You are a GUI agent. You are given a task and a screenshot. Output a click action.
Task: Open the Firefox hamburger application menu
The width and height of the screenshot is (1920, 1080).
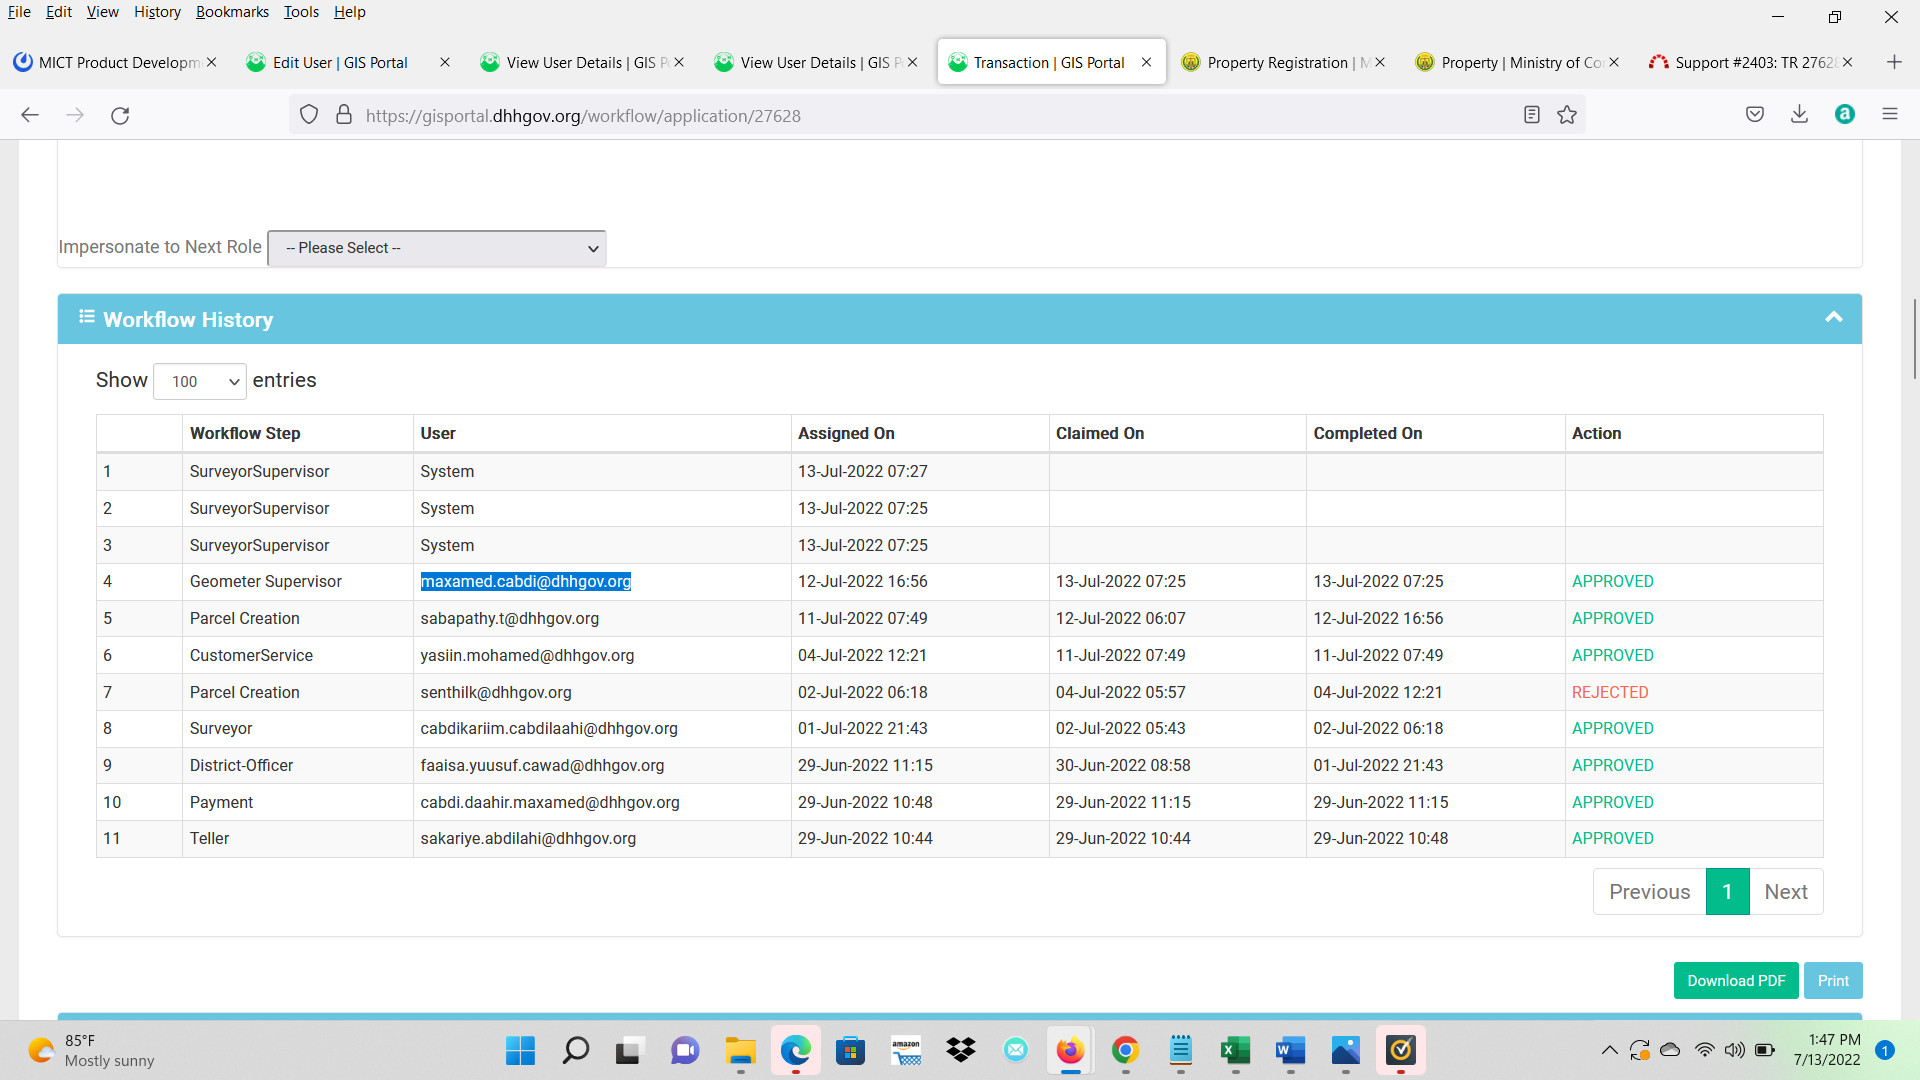tap(1890, 115)
